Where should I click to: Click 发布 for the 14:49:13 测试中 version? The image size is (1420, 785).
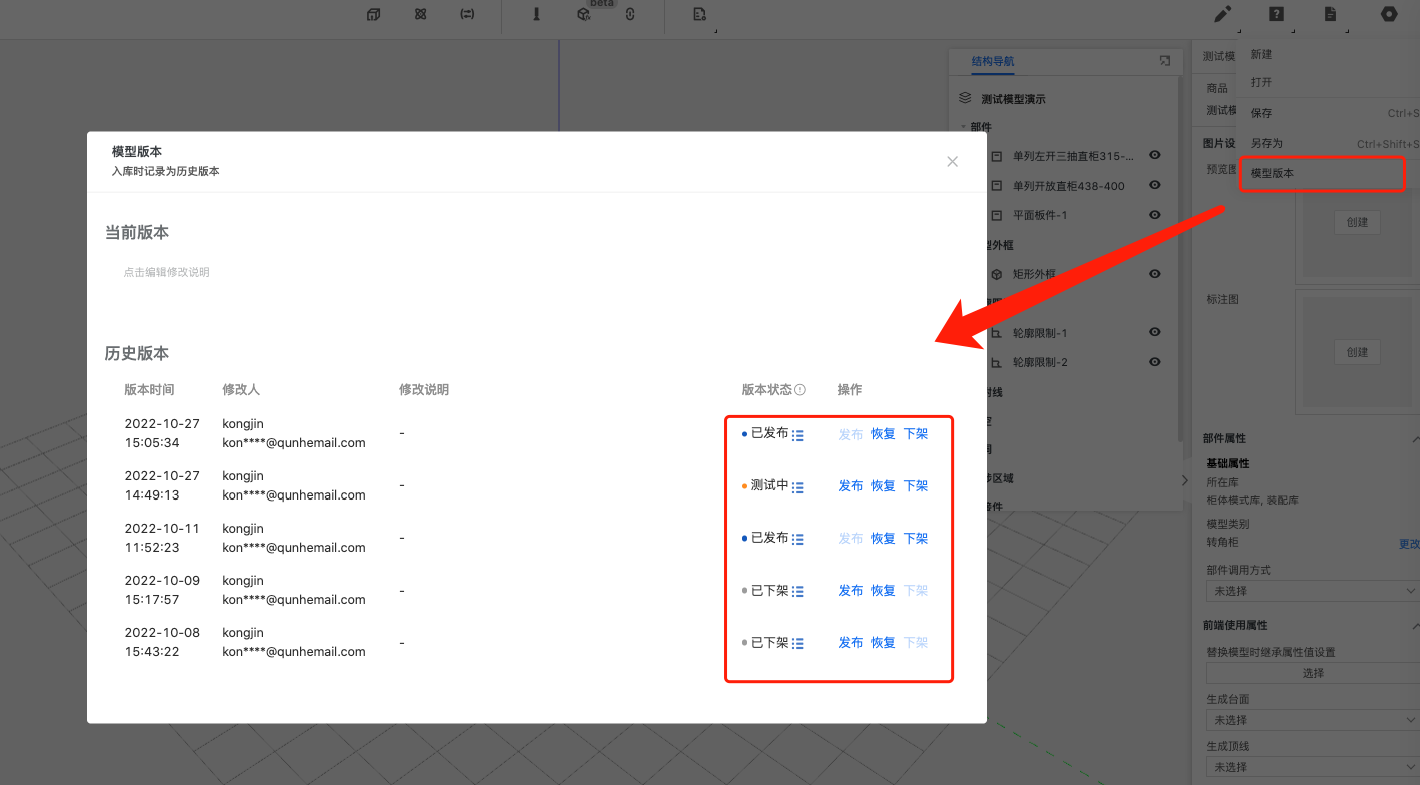pos(851,486)
